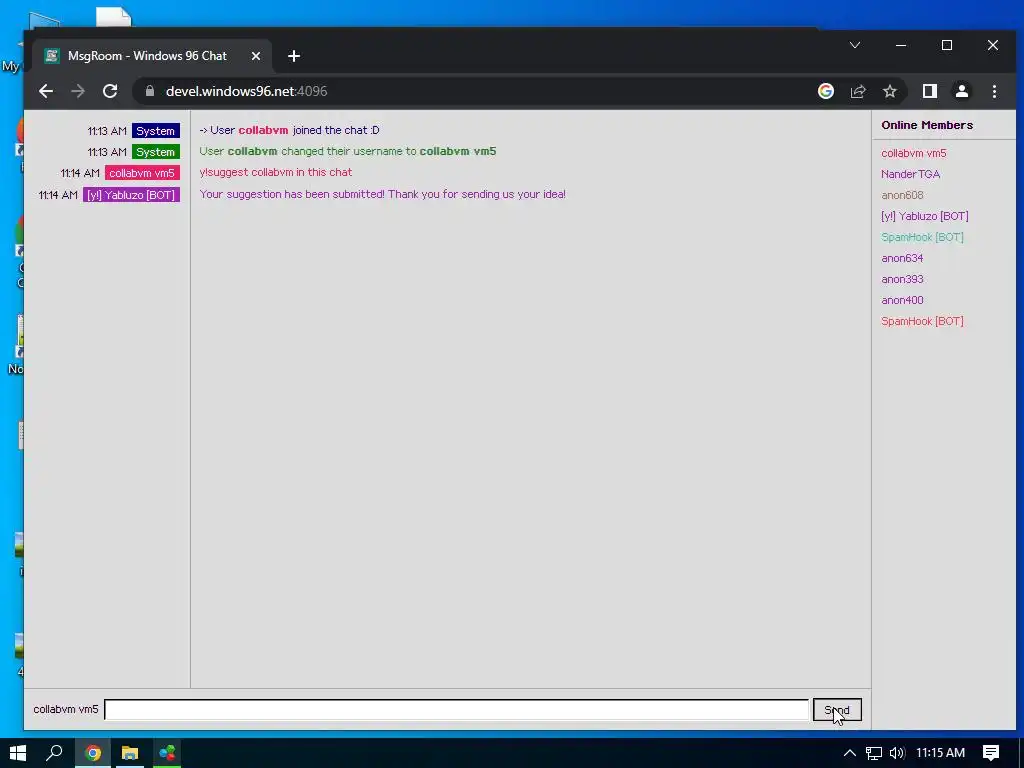Select NanderTGA in member list
This screenshot has width=1024, height=768.
click(x=910, y=174)
